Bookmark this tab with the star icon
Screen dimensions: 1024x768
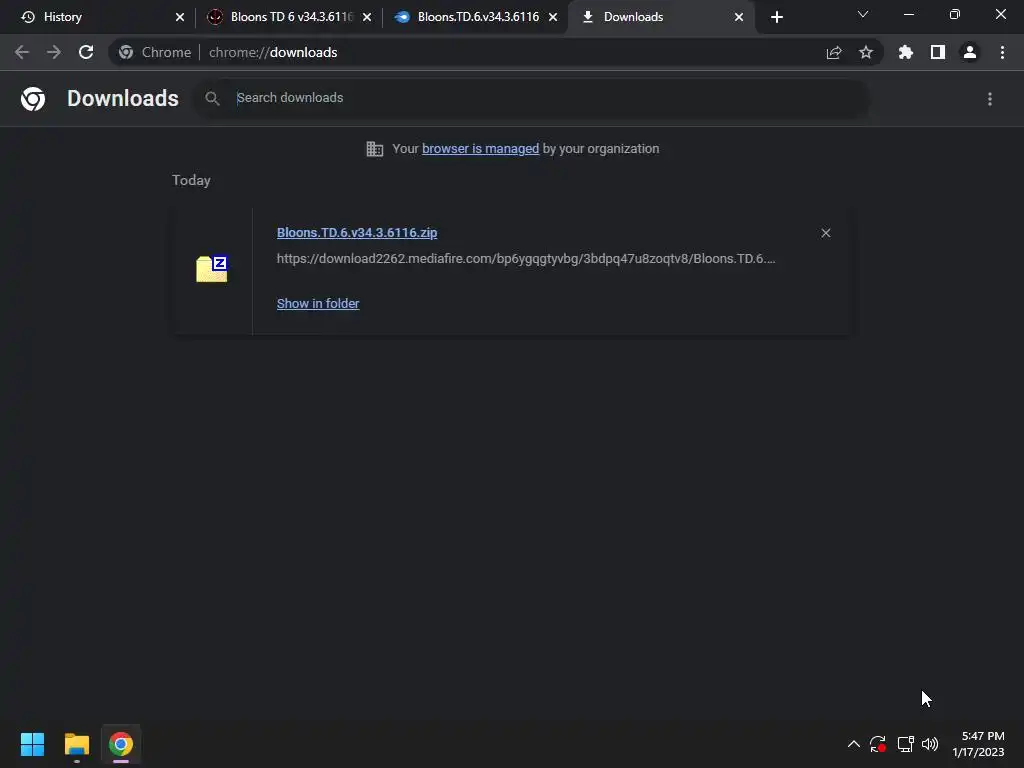866,52
